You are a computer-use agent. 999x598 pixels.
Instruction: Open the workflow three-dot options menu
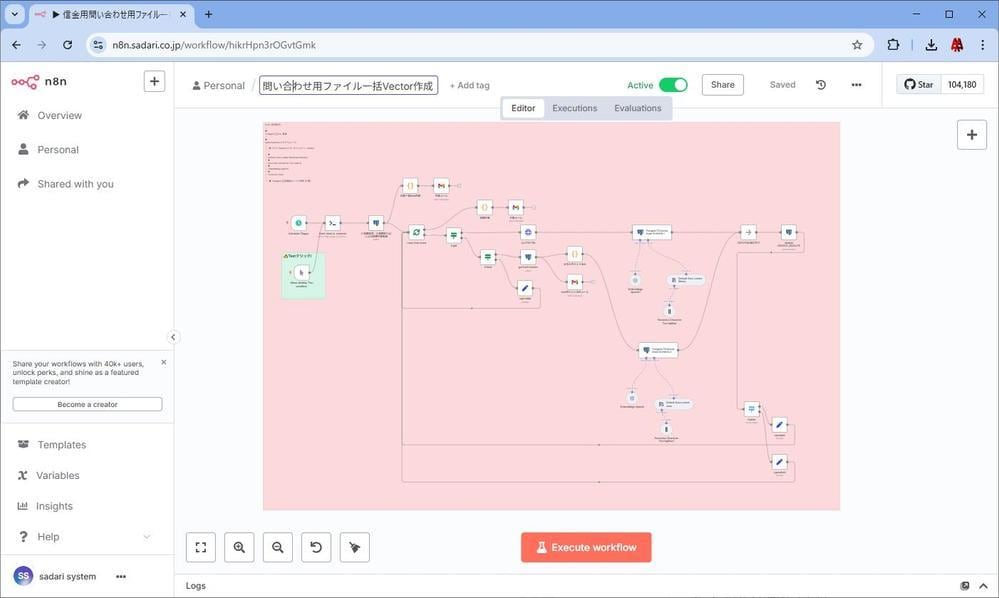856,85
